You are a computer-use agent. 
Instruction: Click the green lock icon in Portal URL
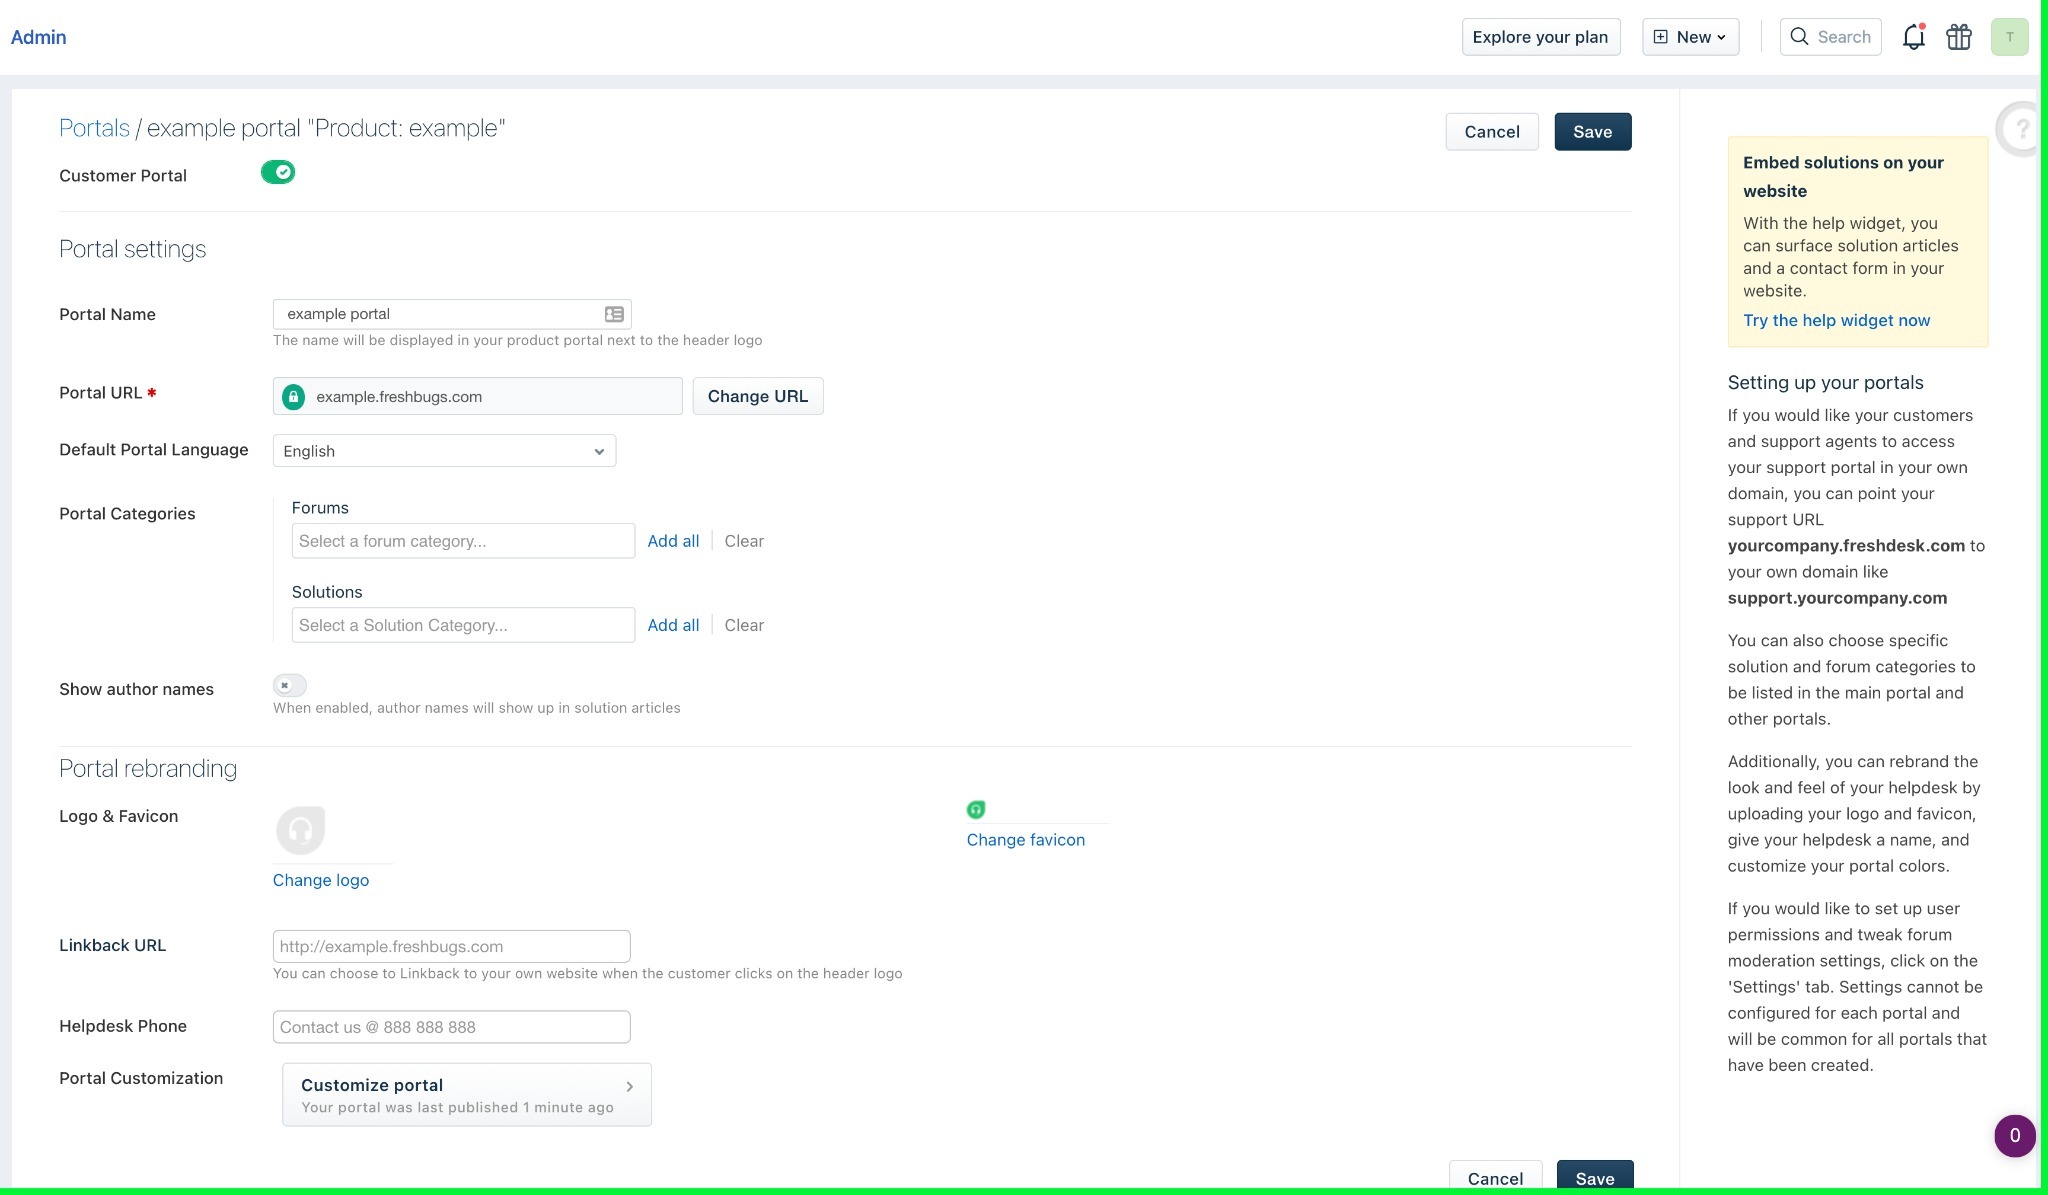click(x=293, y=397)
